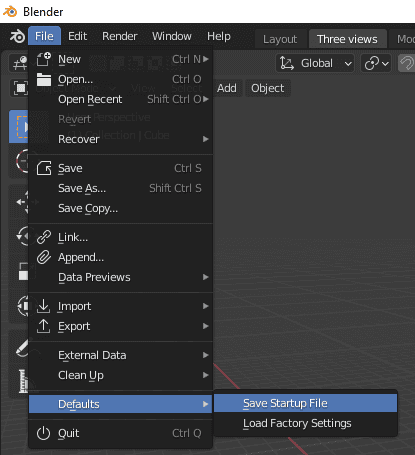Open the Window menu
415x455 pixels.
pyautogui.click(x=172, y=36)
